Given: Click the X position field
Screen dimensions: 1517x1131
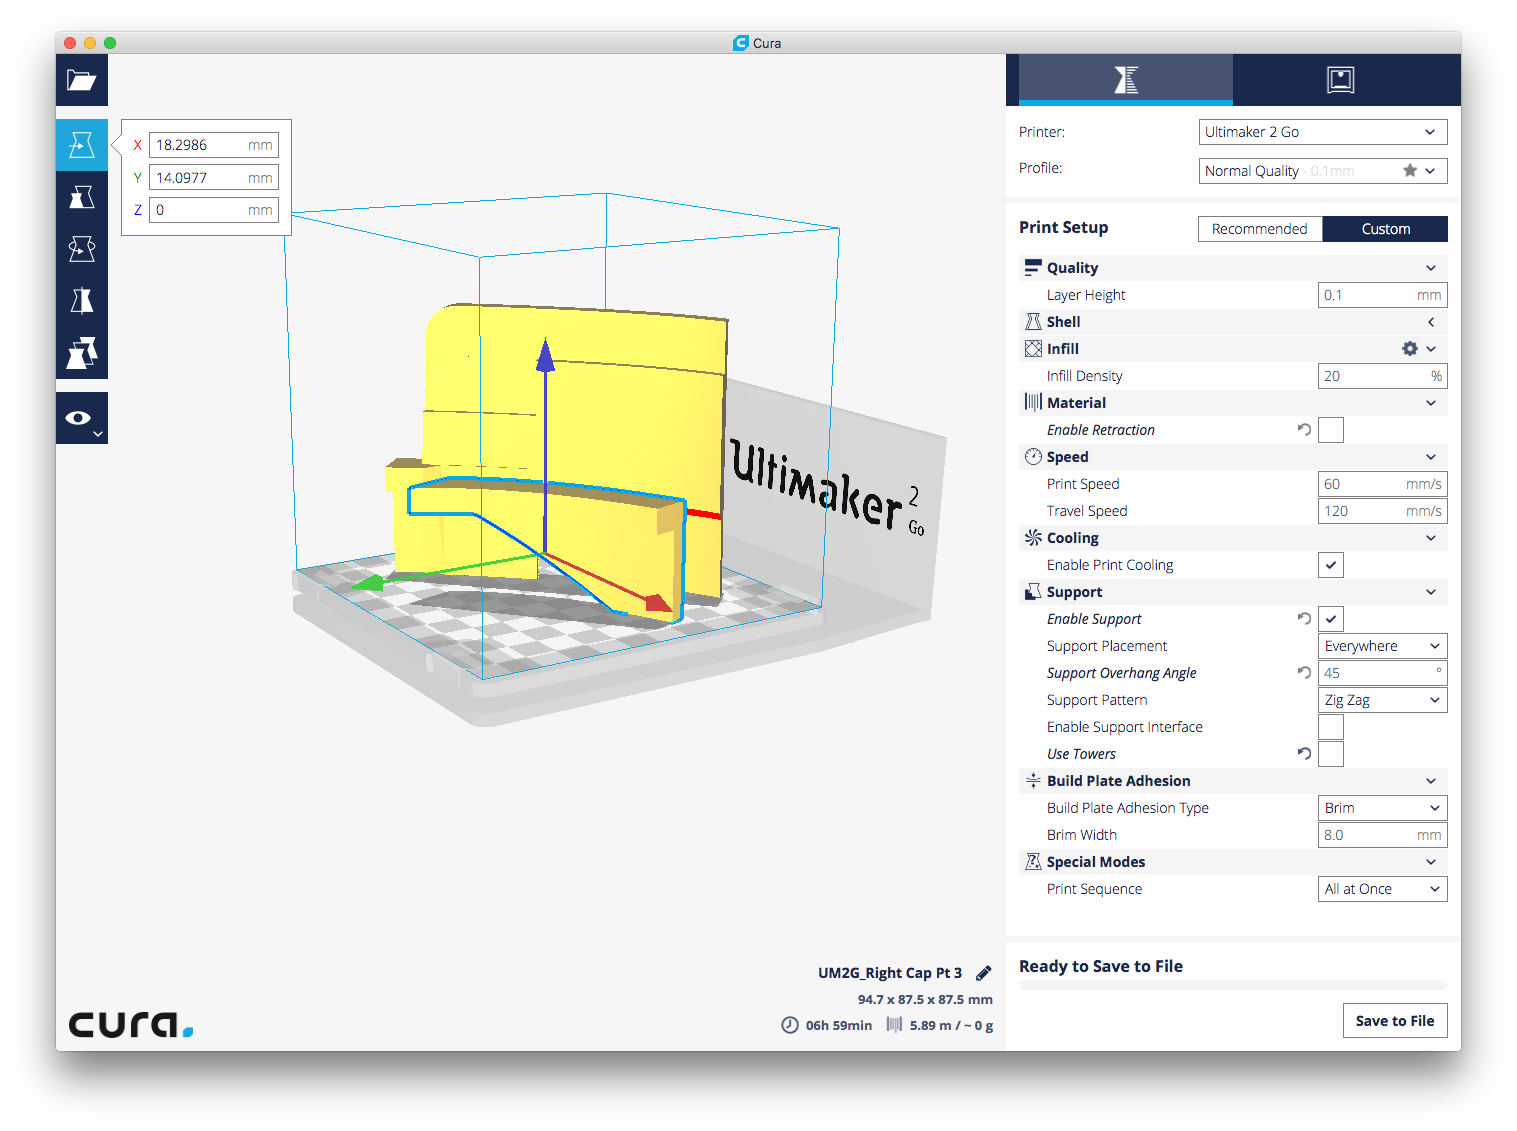Looking at the screenshot, I should pos(214,145).
